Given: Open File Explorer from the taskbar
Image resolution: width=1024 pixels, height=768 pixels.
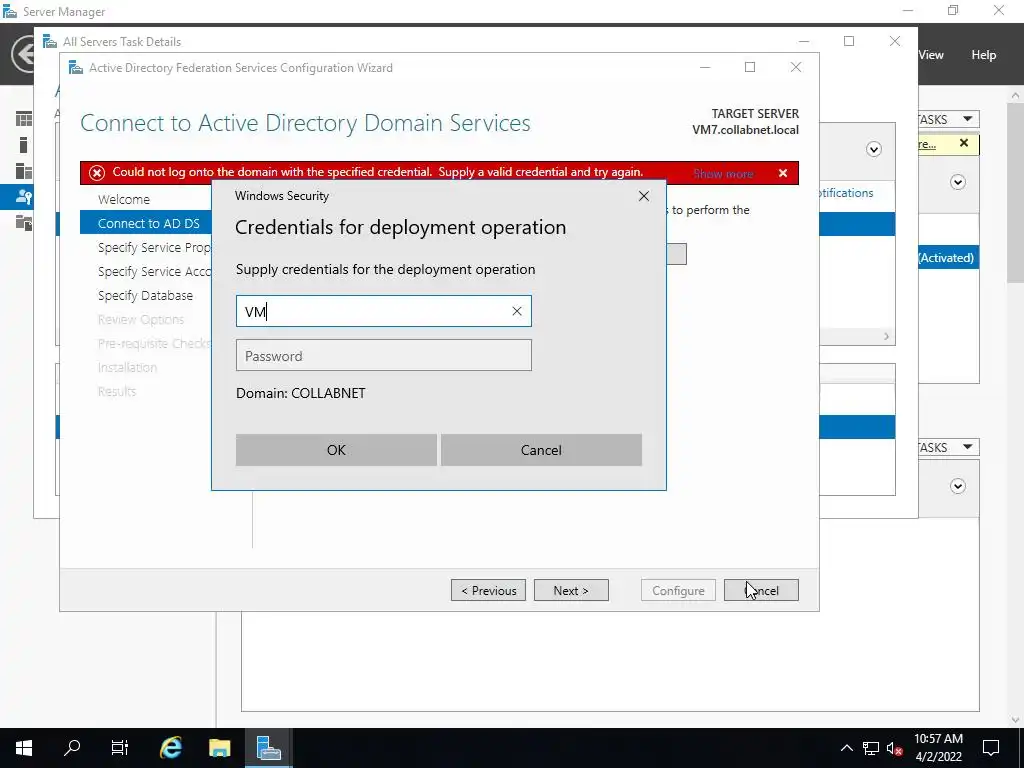Looking at the screenshot, I should (x=219, y=748).
